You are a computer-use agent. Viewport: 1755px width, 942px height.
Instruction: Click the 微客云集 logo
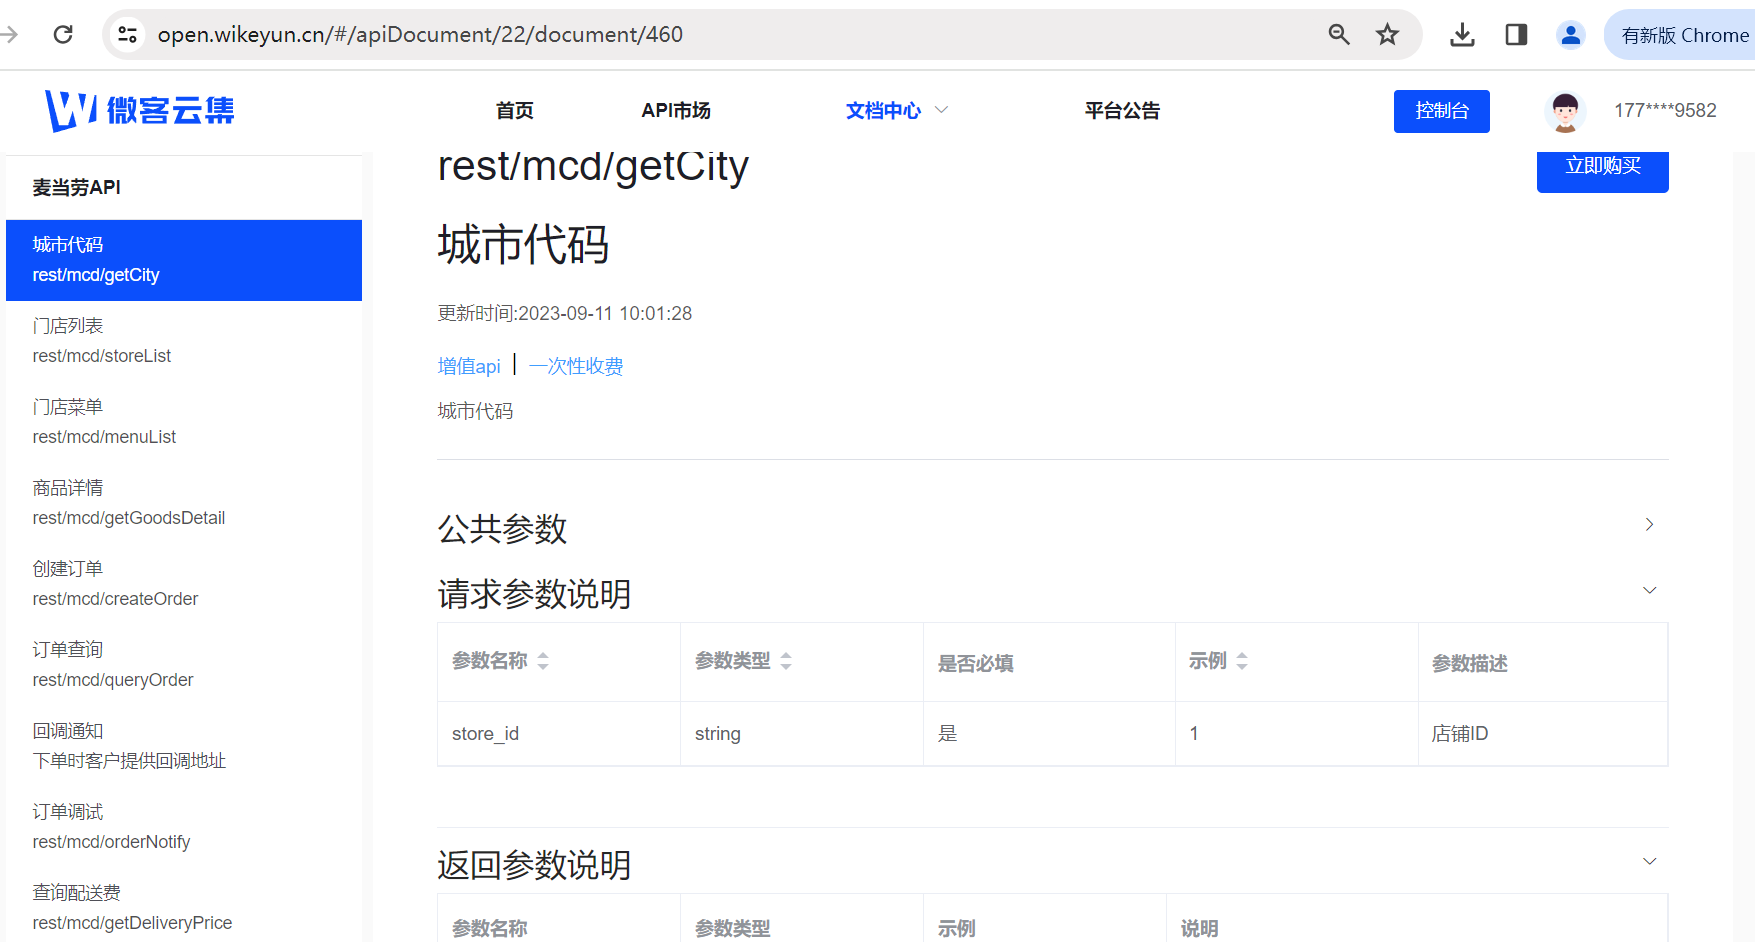pos(139,110)
